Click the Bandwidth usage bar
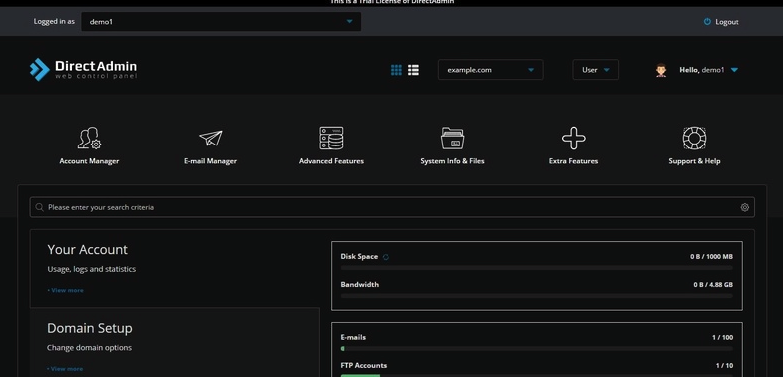 click(x=537, y=296)
